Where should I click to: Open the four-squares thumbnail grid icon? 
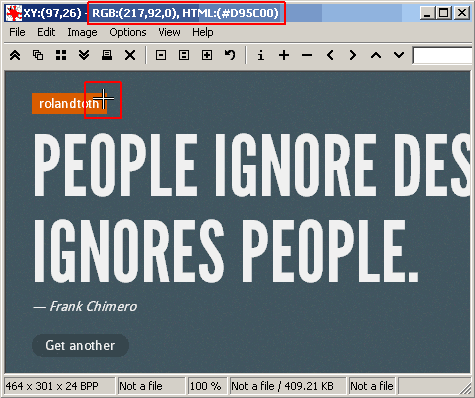61,55
